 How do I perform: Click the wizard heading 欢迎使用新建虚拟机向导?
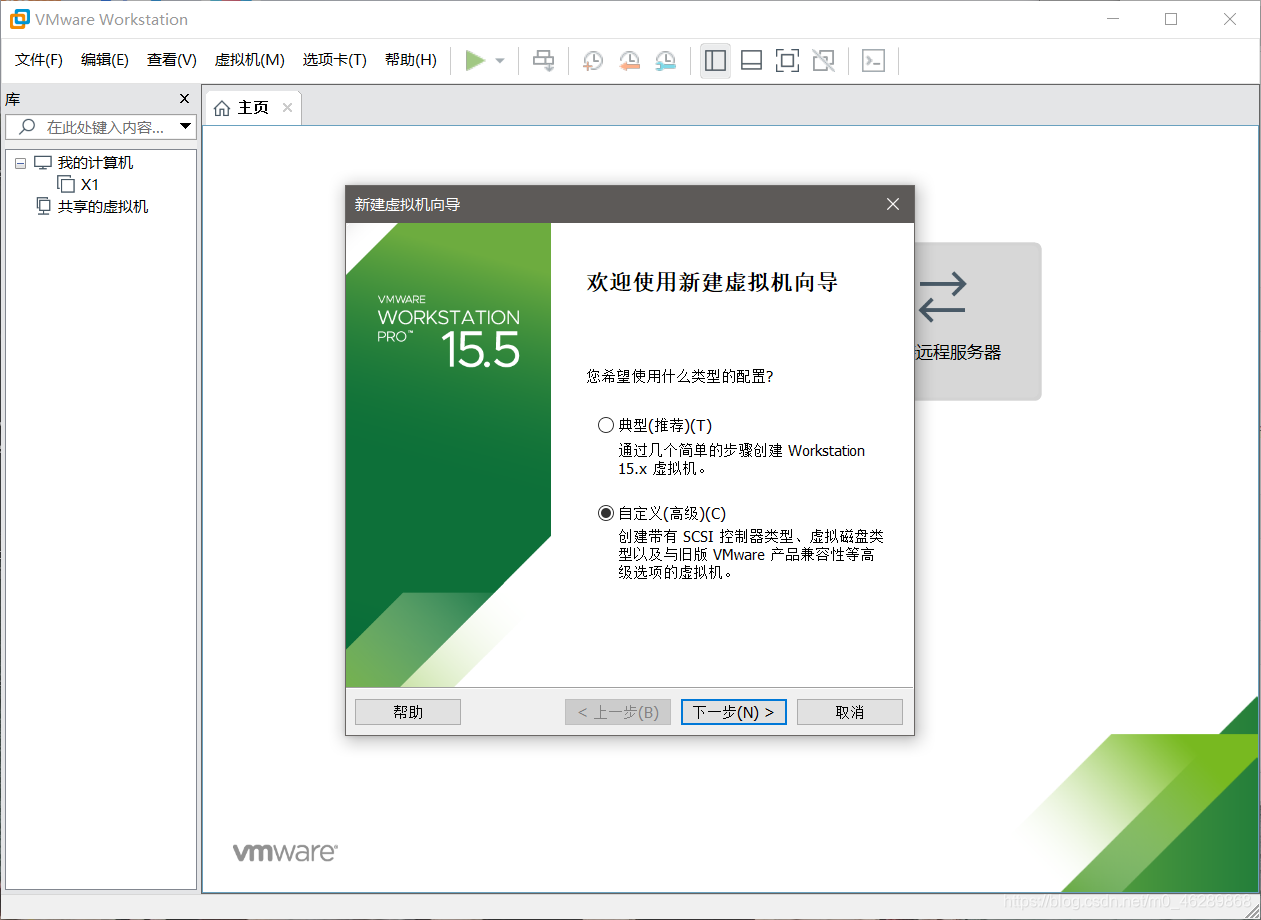[x=712, y=282]
